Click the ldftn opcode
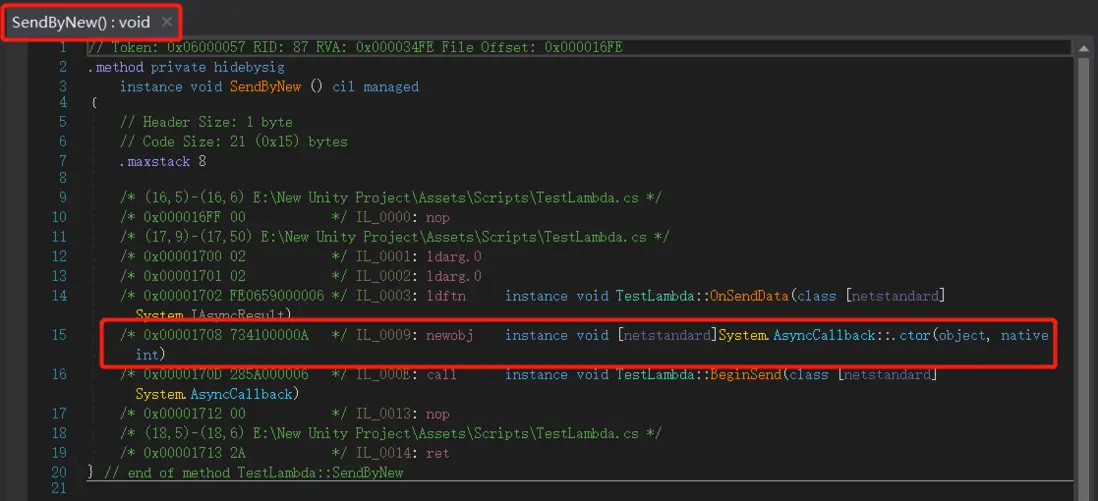The width and height of the screenshot is (1098, 501). click(445, 296)
